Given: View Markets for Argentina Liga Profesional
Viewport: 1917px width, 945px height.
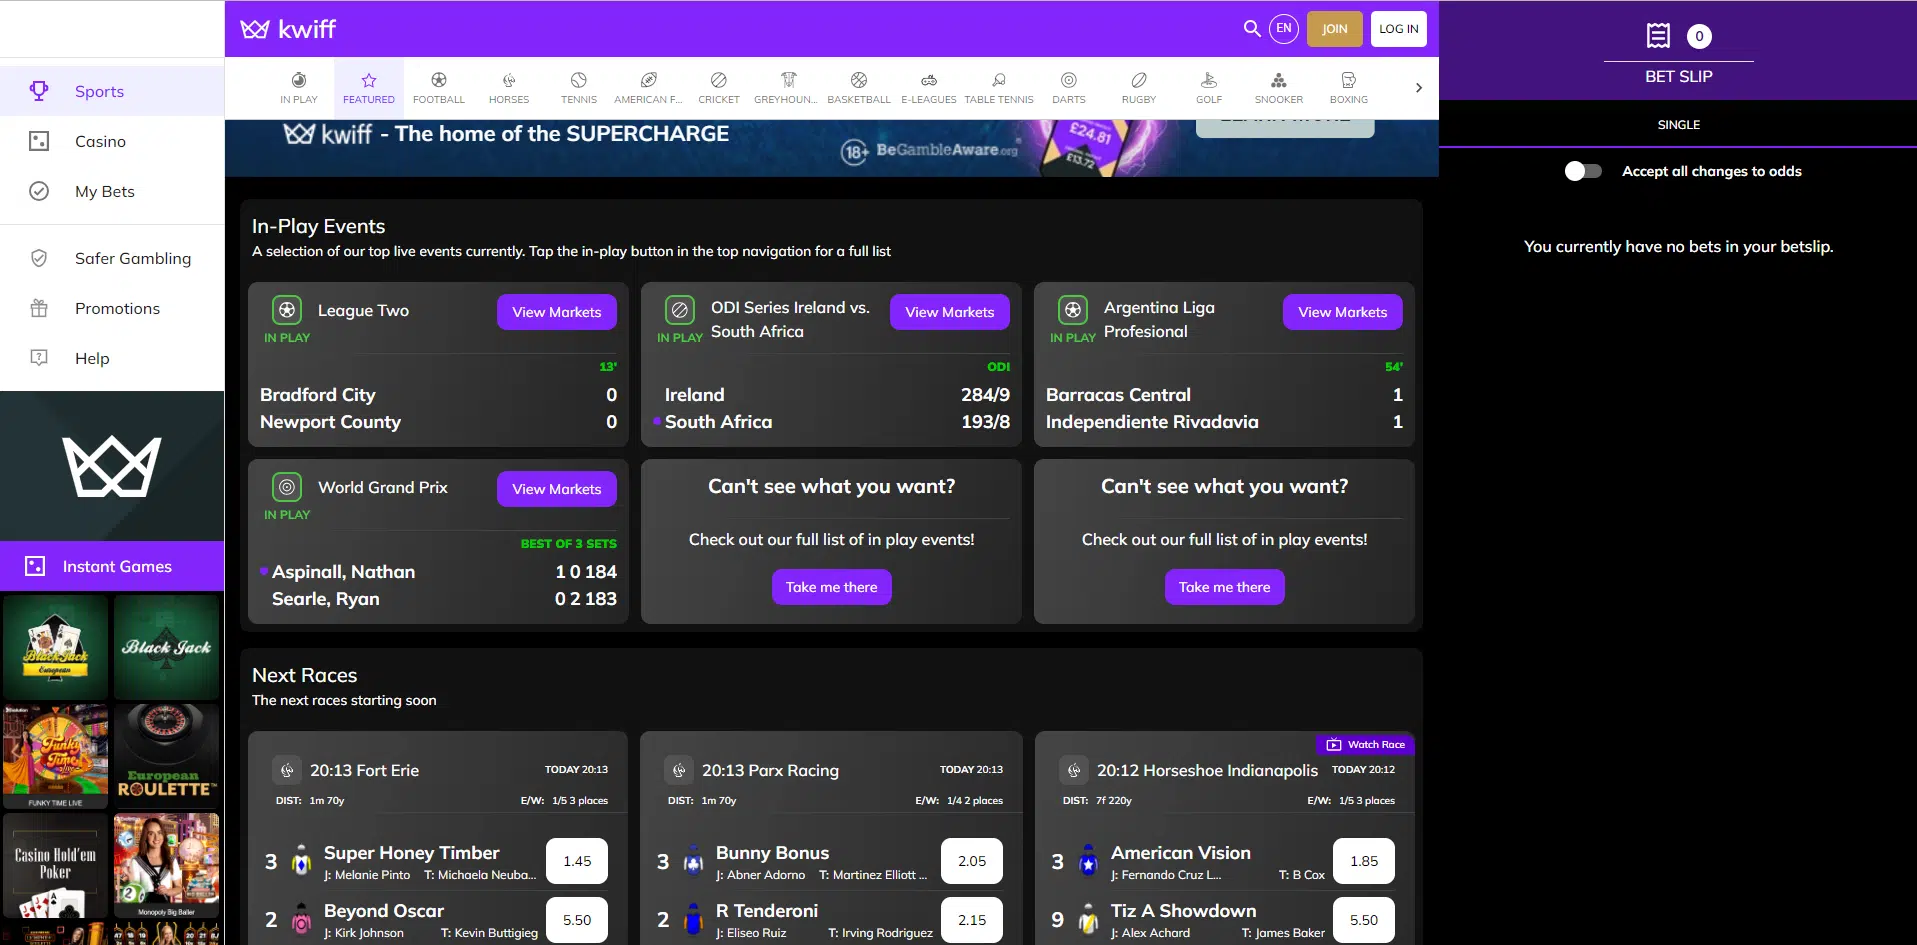Looking at the screenshot, I should [x=1343, y=312].
